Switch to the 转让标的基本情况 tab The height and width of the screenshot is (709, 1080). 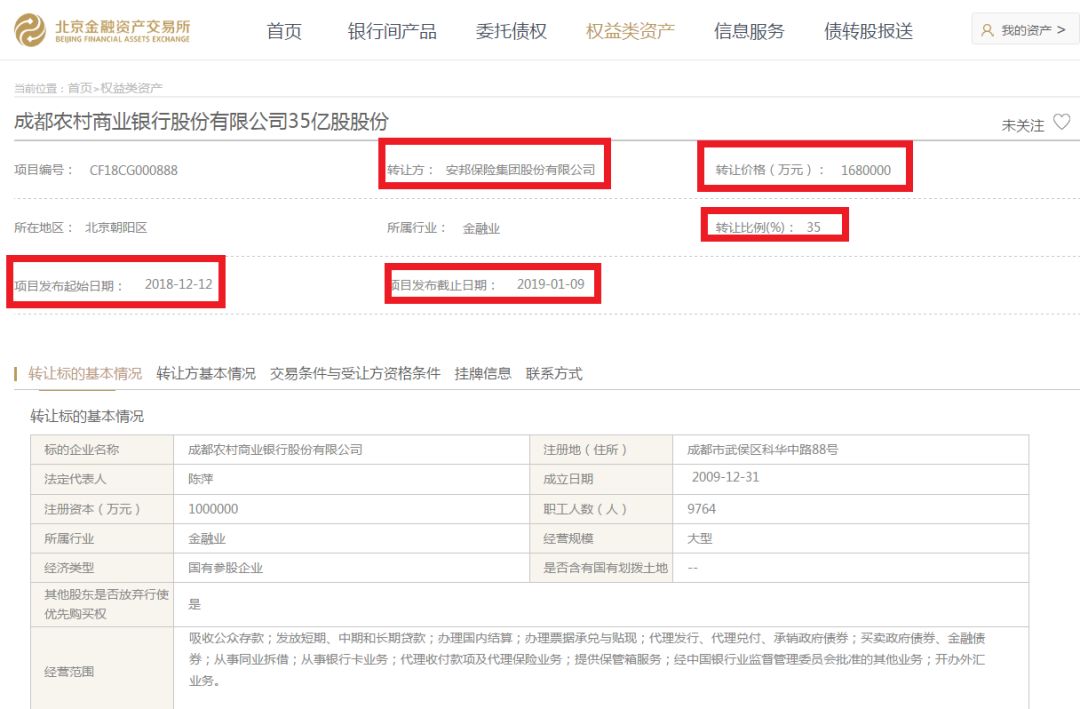click(x=85, y=373)
